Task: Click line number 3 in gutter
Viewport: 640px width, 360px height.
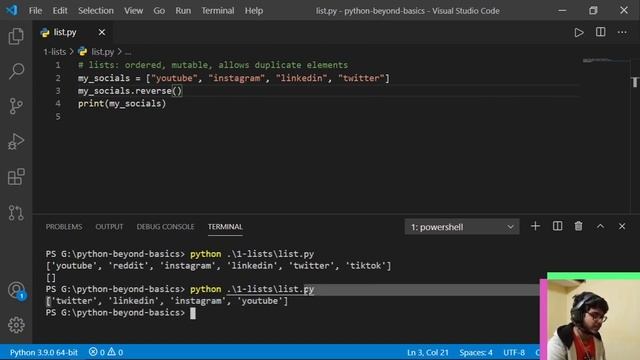Action: (x=58, y=91)
